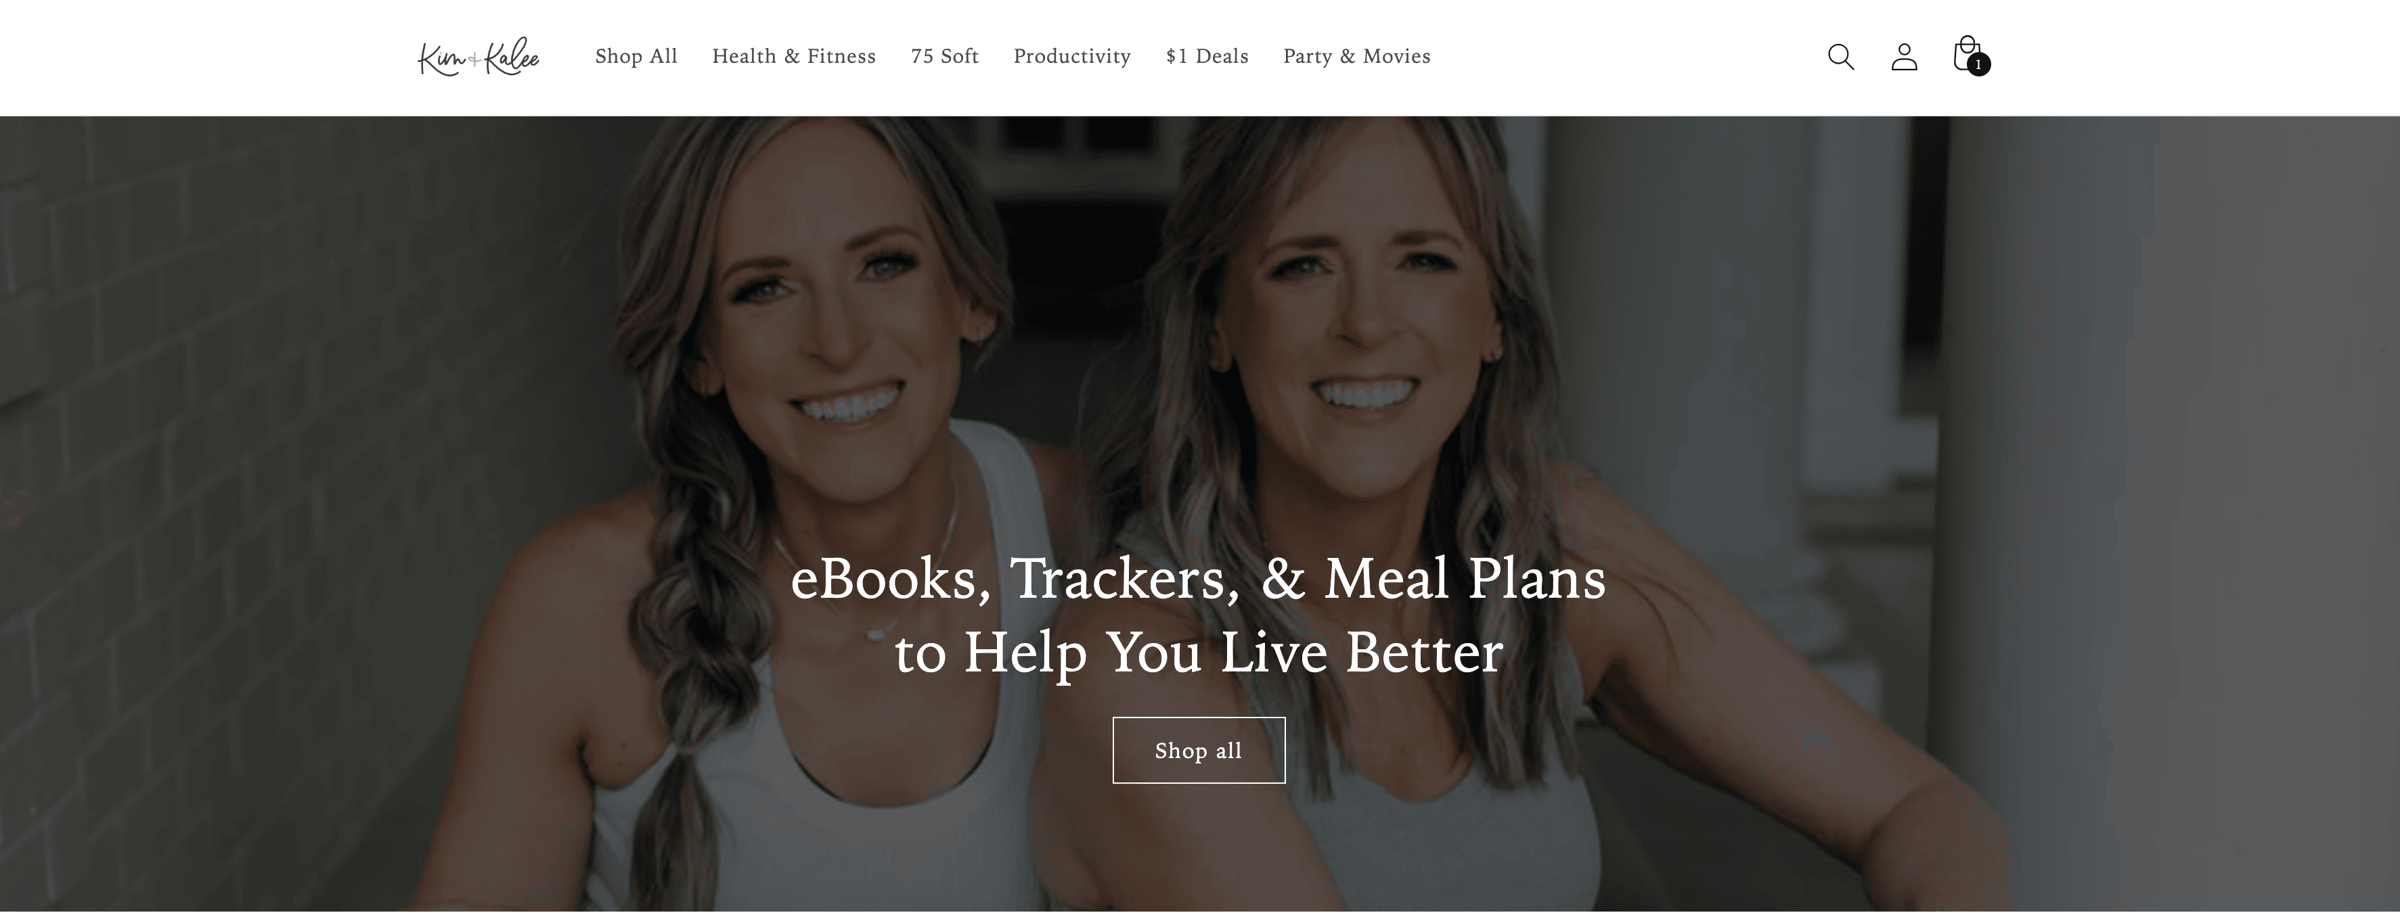Open the search magnifier icon
This screenshot has height=917, width=2400.
click(1840, 57)
